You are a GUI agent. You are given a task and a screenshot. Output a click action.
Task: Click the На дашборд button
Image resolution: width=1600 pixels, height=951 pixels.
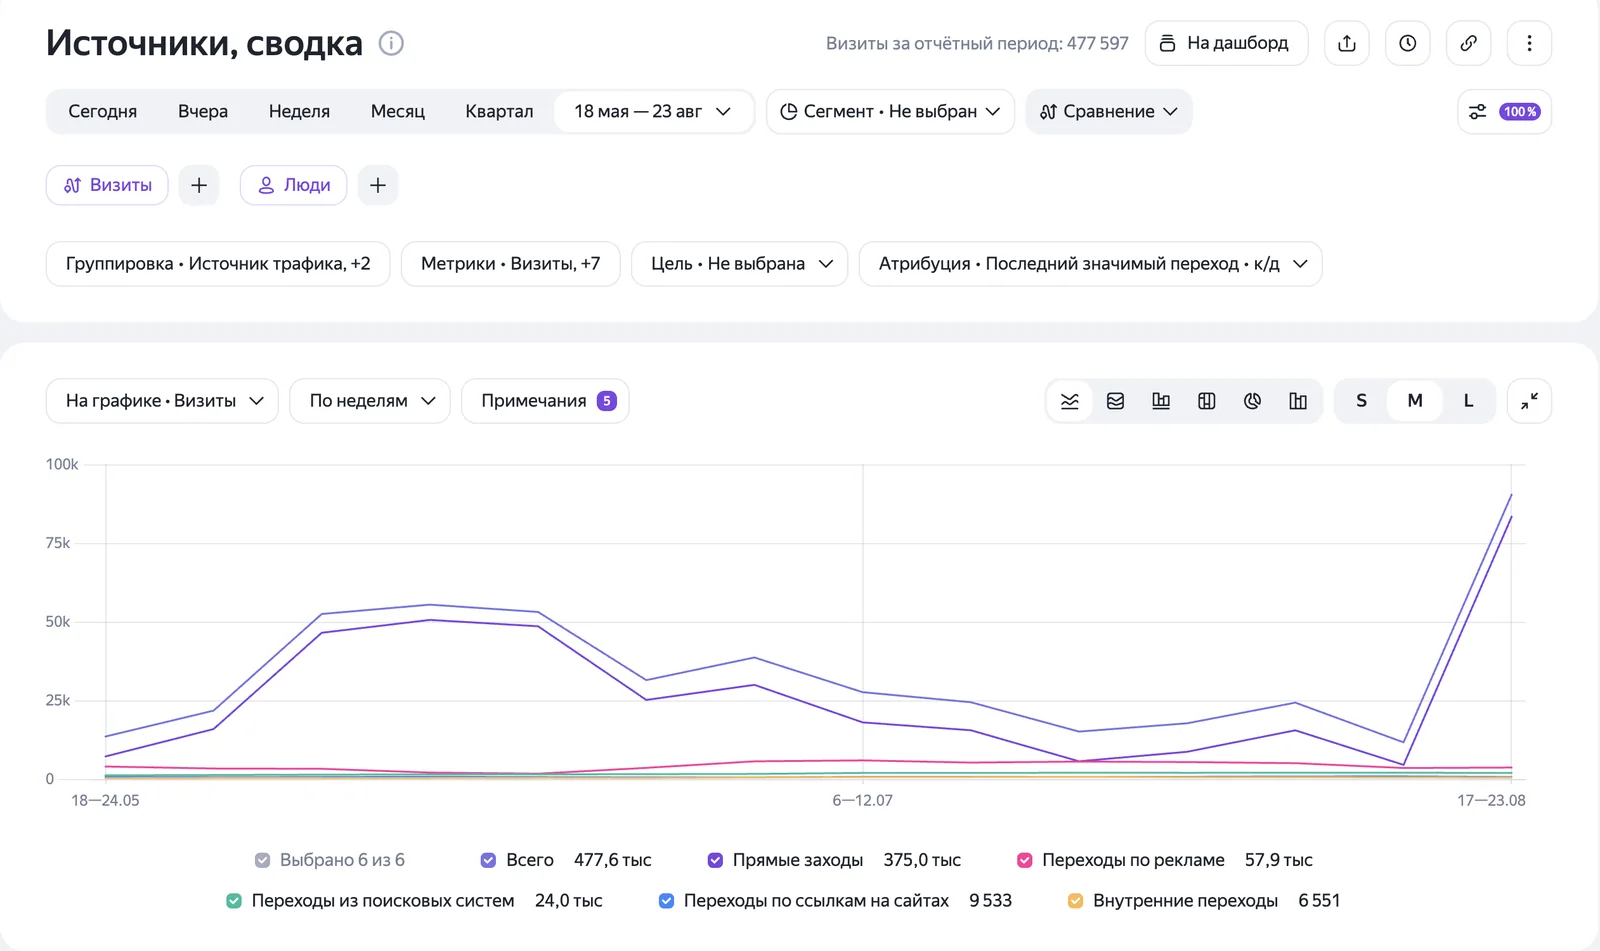click(x=1226, y=43)
